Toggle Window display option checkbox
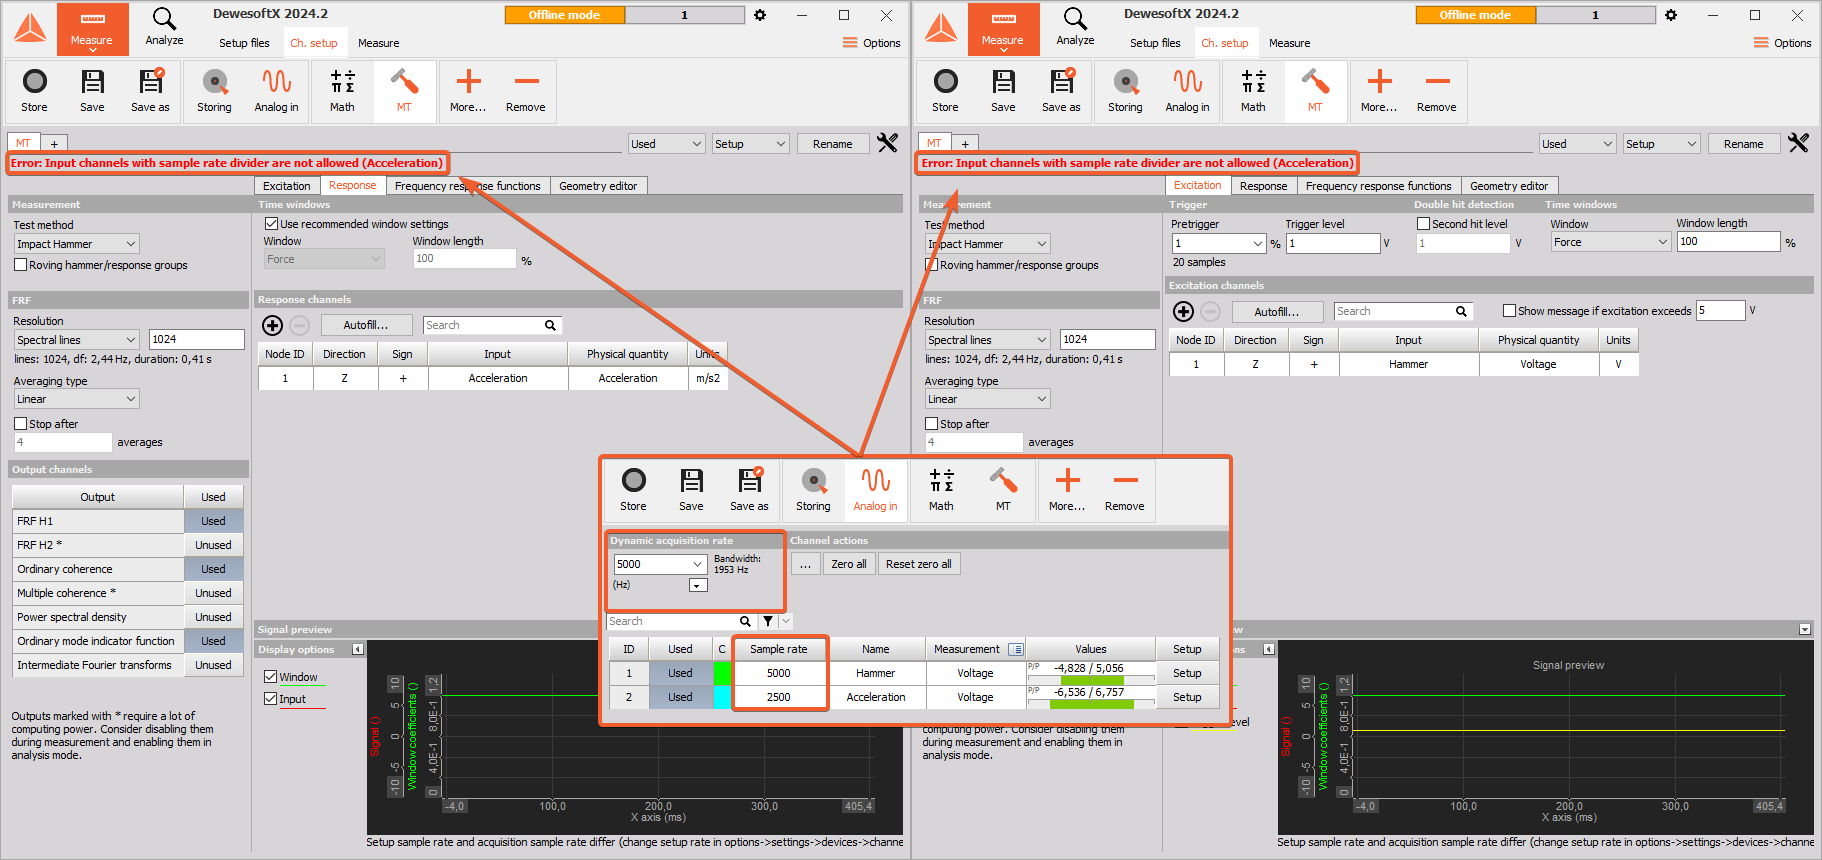 pos(270,677)
